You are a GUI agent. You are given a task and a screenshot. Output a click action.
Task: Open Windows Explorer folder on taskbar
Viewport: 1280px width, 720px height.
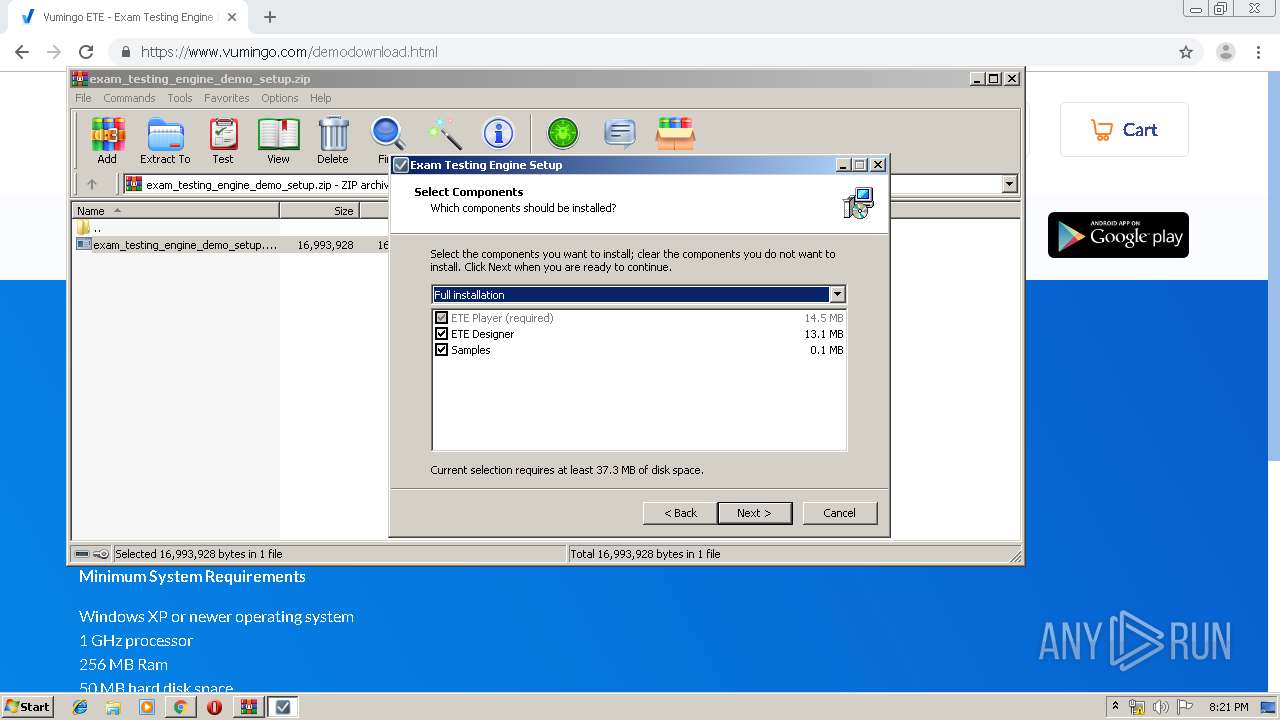point(113,707)
